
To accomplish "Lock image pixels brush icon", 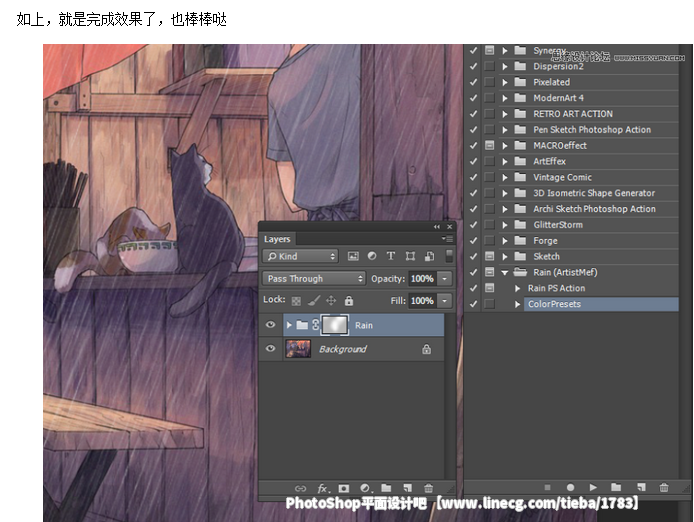I will point(314,301).
